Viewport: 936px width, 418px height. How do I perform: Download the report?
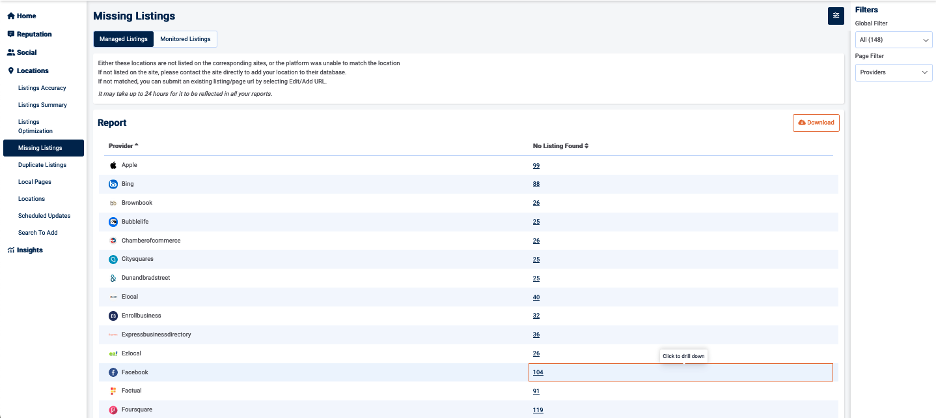tap(816, 122)
